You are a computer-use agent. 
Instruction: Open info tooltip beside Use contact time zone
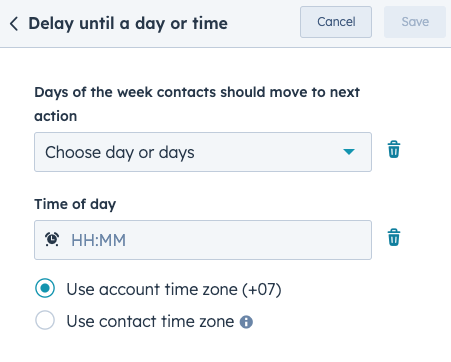coord(246,322)
